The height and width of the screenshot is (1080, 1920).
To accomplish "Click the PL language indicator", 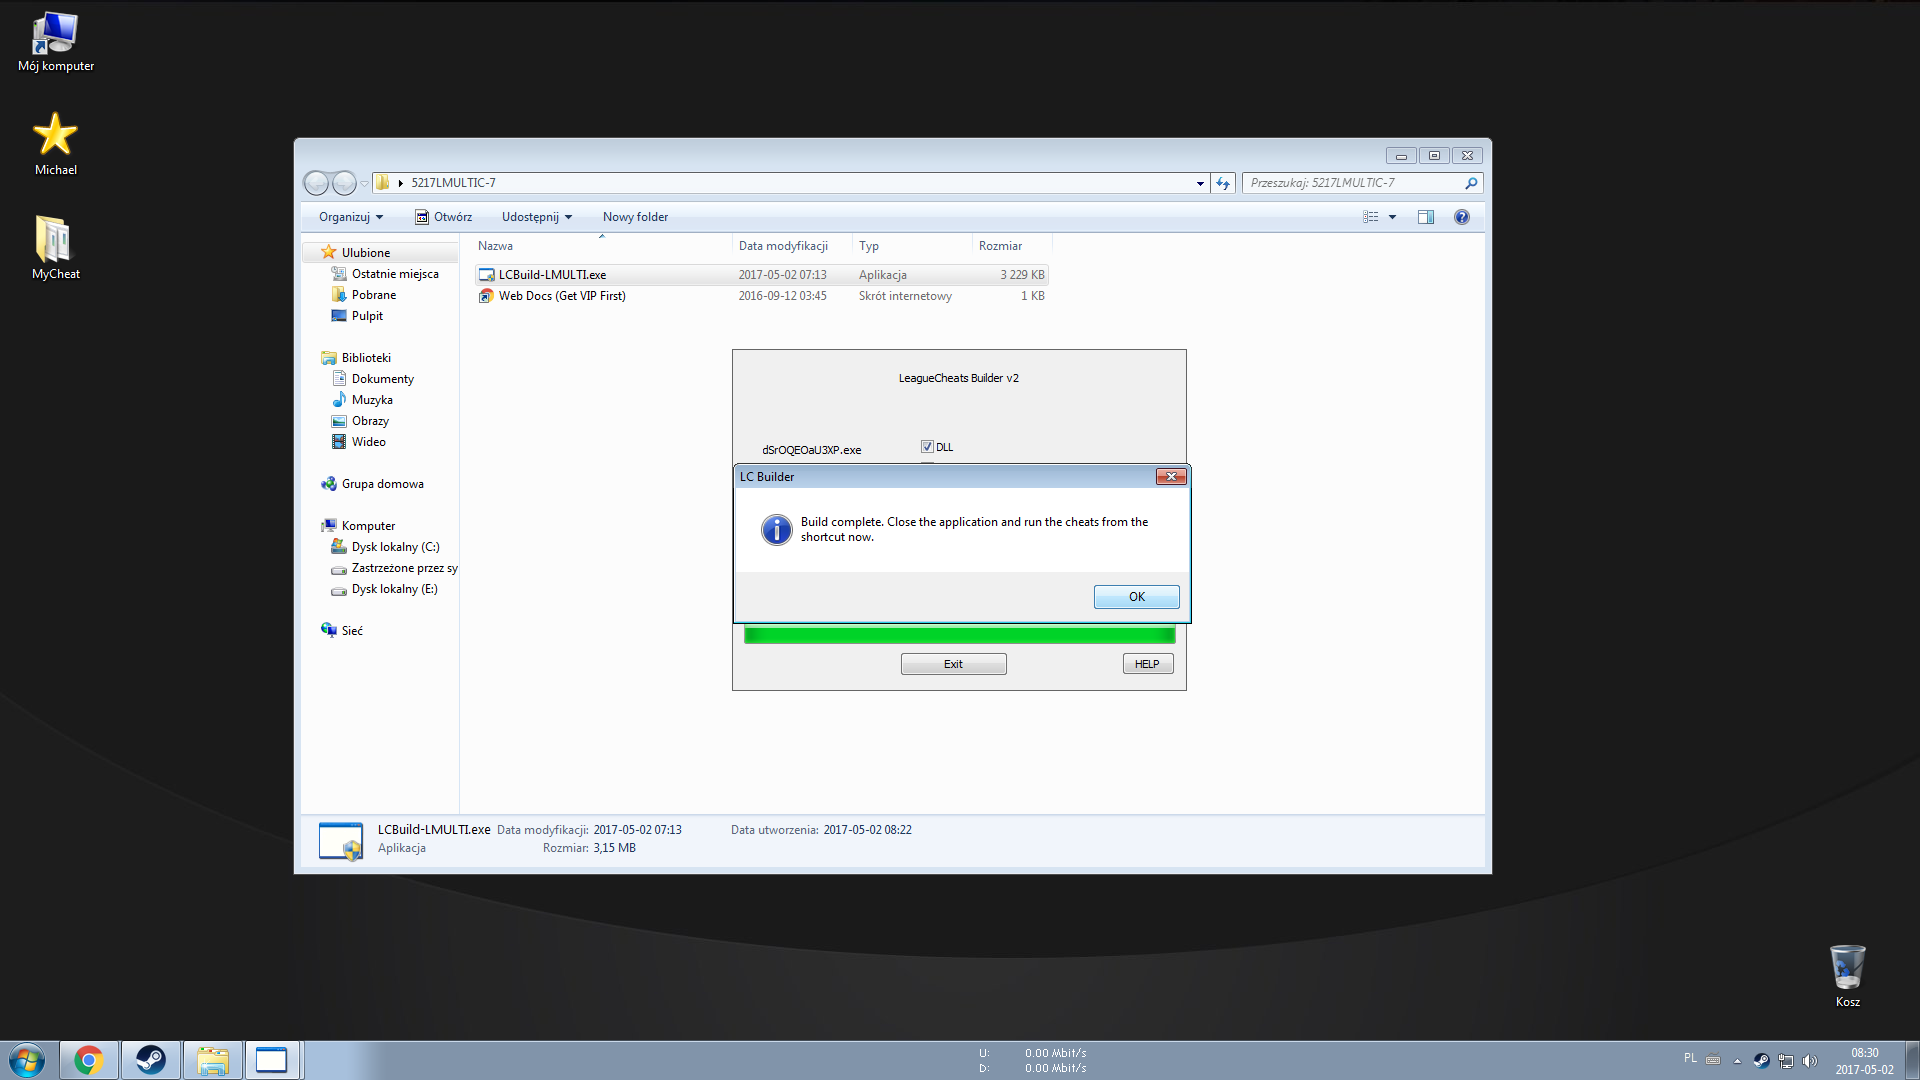I will pyautogui.click(x=1690, y=1058).
